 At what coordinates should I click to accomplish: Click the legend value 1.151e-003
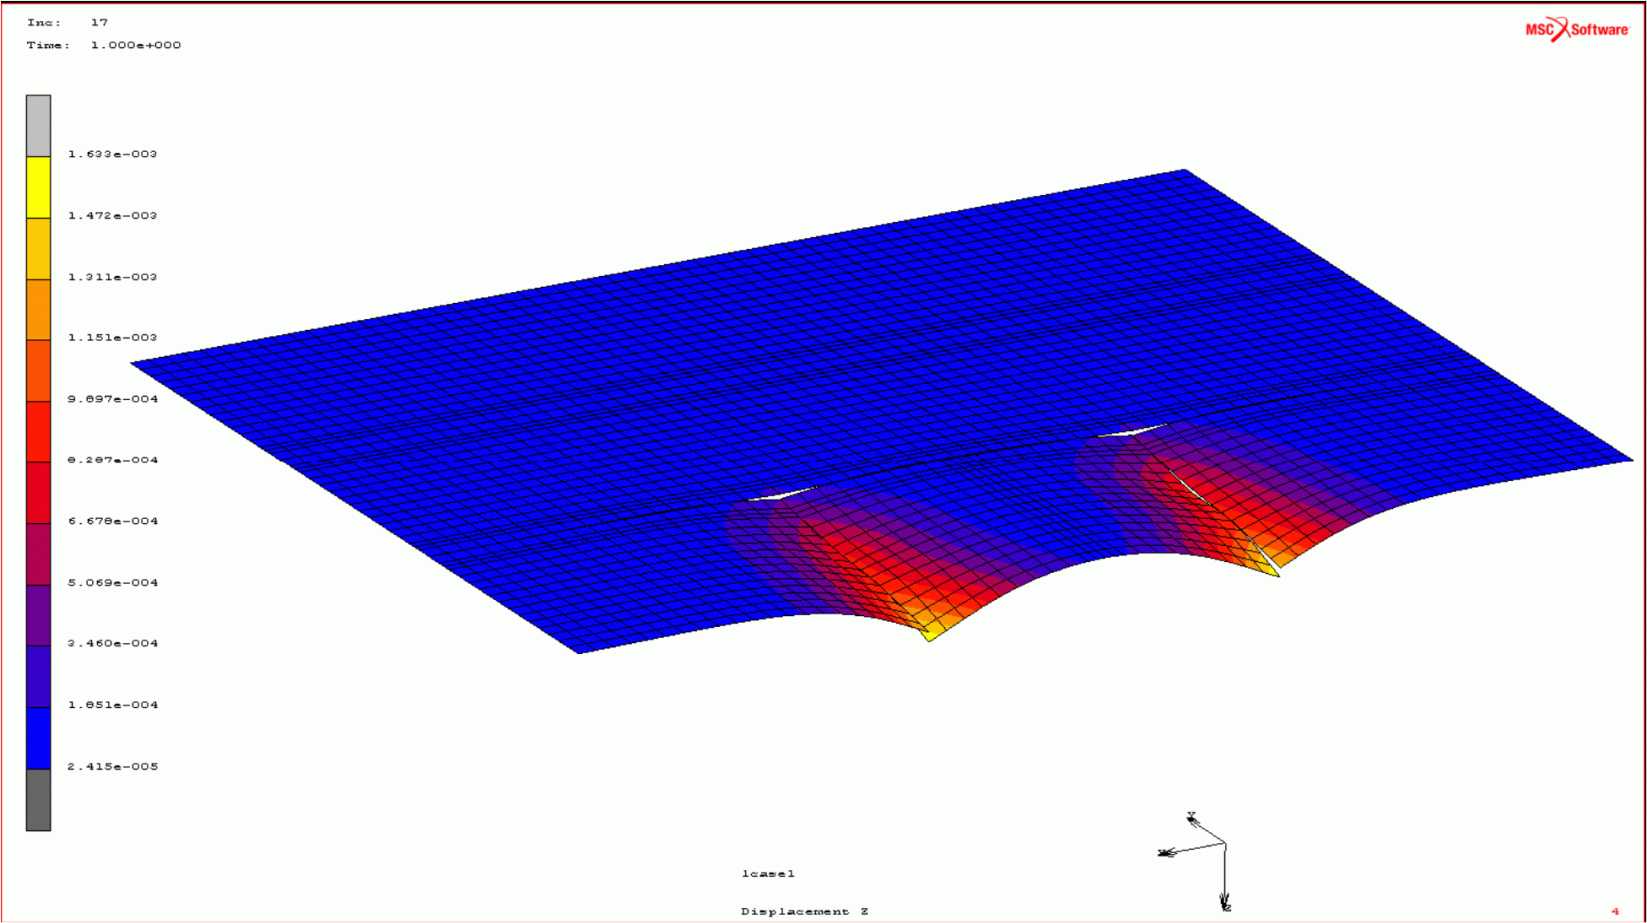(x=112, y=338)
